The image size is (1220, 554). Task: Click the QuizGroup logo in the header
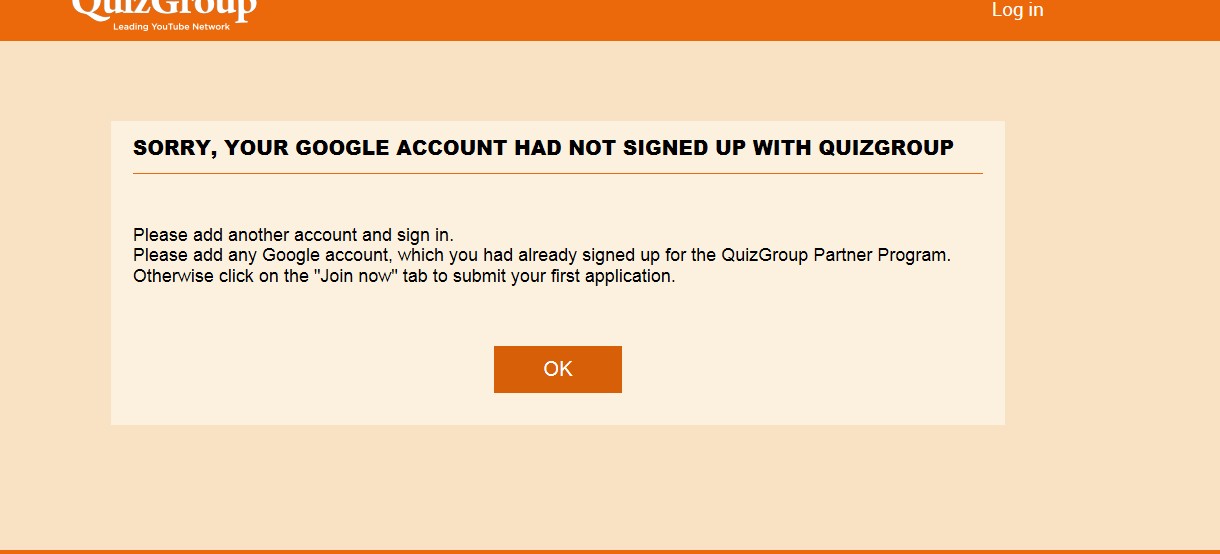tap(164, 8)
